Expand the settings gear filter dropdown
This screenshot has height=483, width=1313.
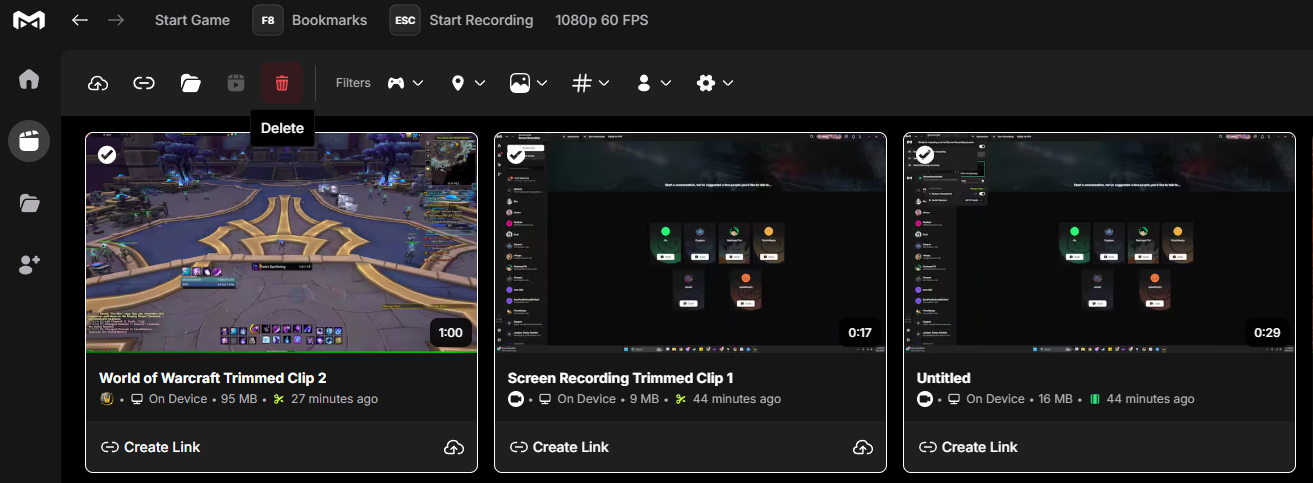click(715, 83)
